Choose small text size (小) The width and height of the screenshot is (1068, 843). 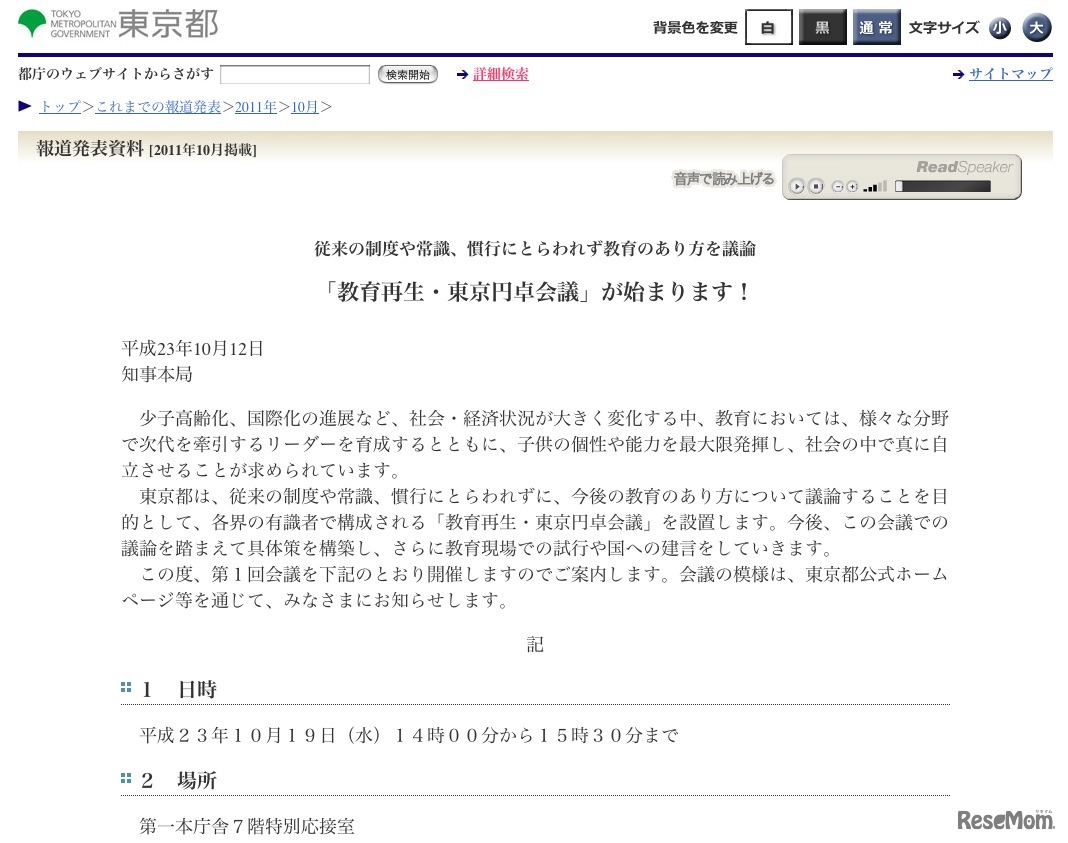coord(1000,28)
